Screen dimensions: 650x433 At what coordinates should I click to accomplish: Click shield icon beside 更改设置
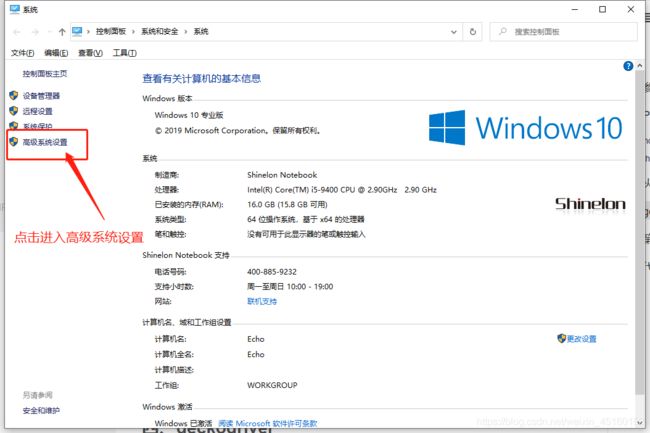(561, 339)
